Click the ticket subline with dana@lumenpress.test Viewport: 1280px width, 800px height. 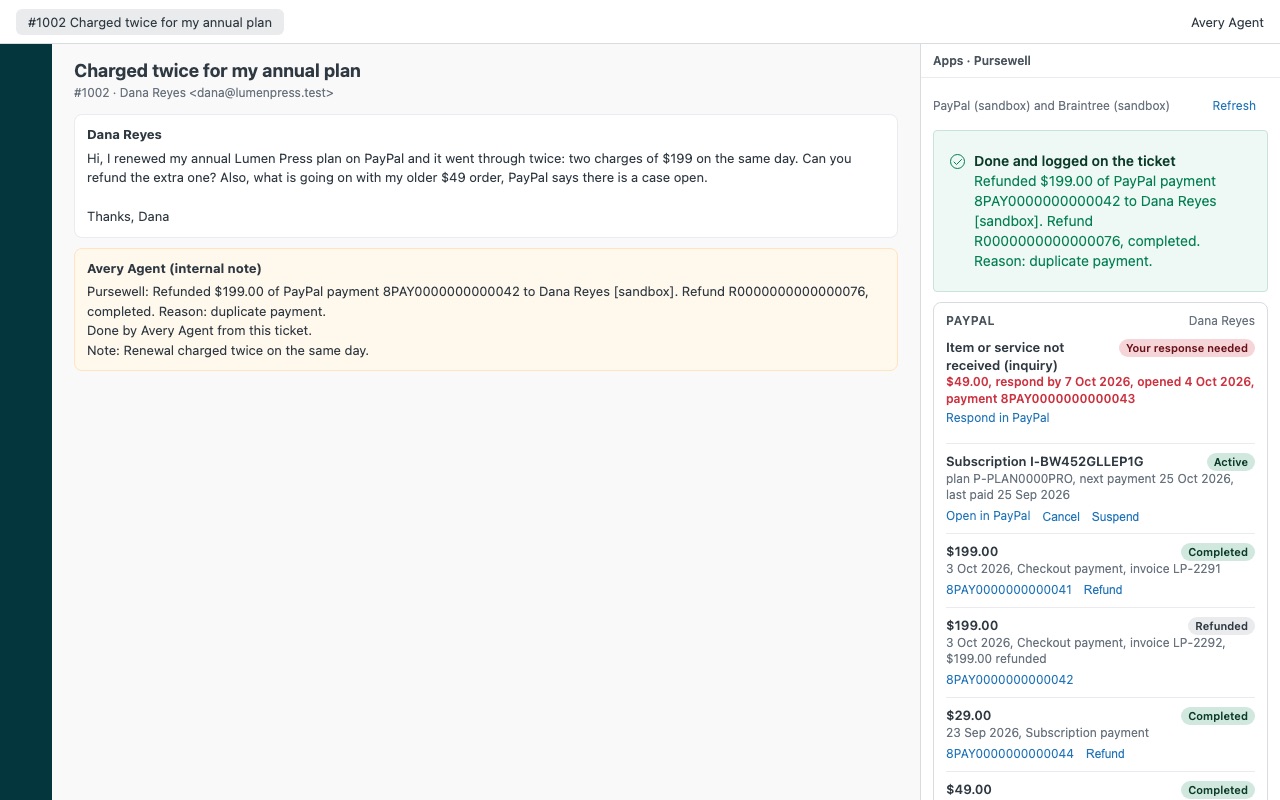[204, 93]
